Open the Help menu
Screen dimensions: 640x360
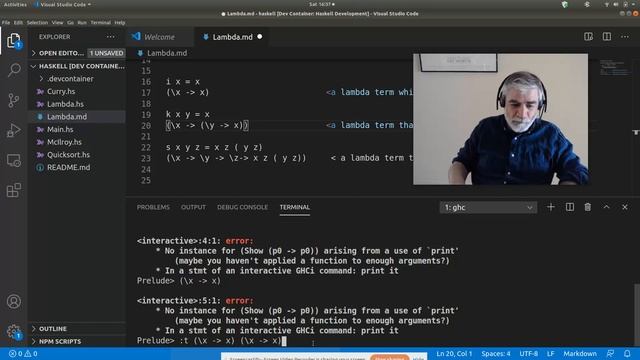click(x=120, y=22)
